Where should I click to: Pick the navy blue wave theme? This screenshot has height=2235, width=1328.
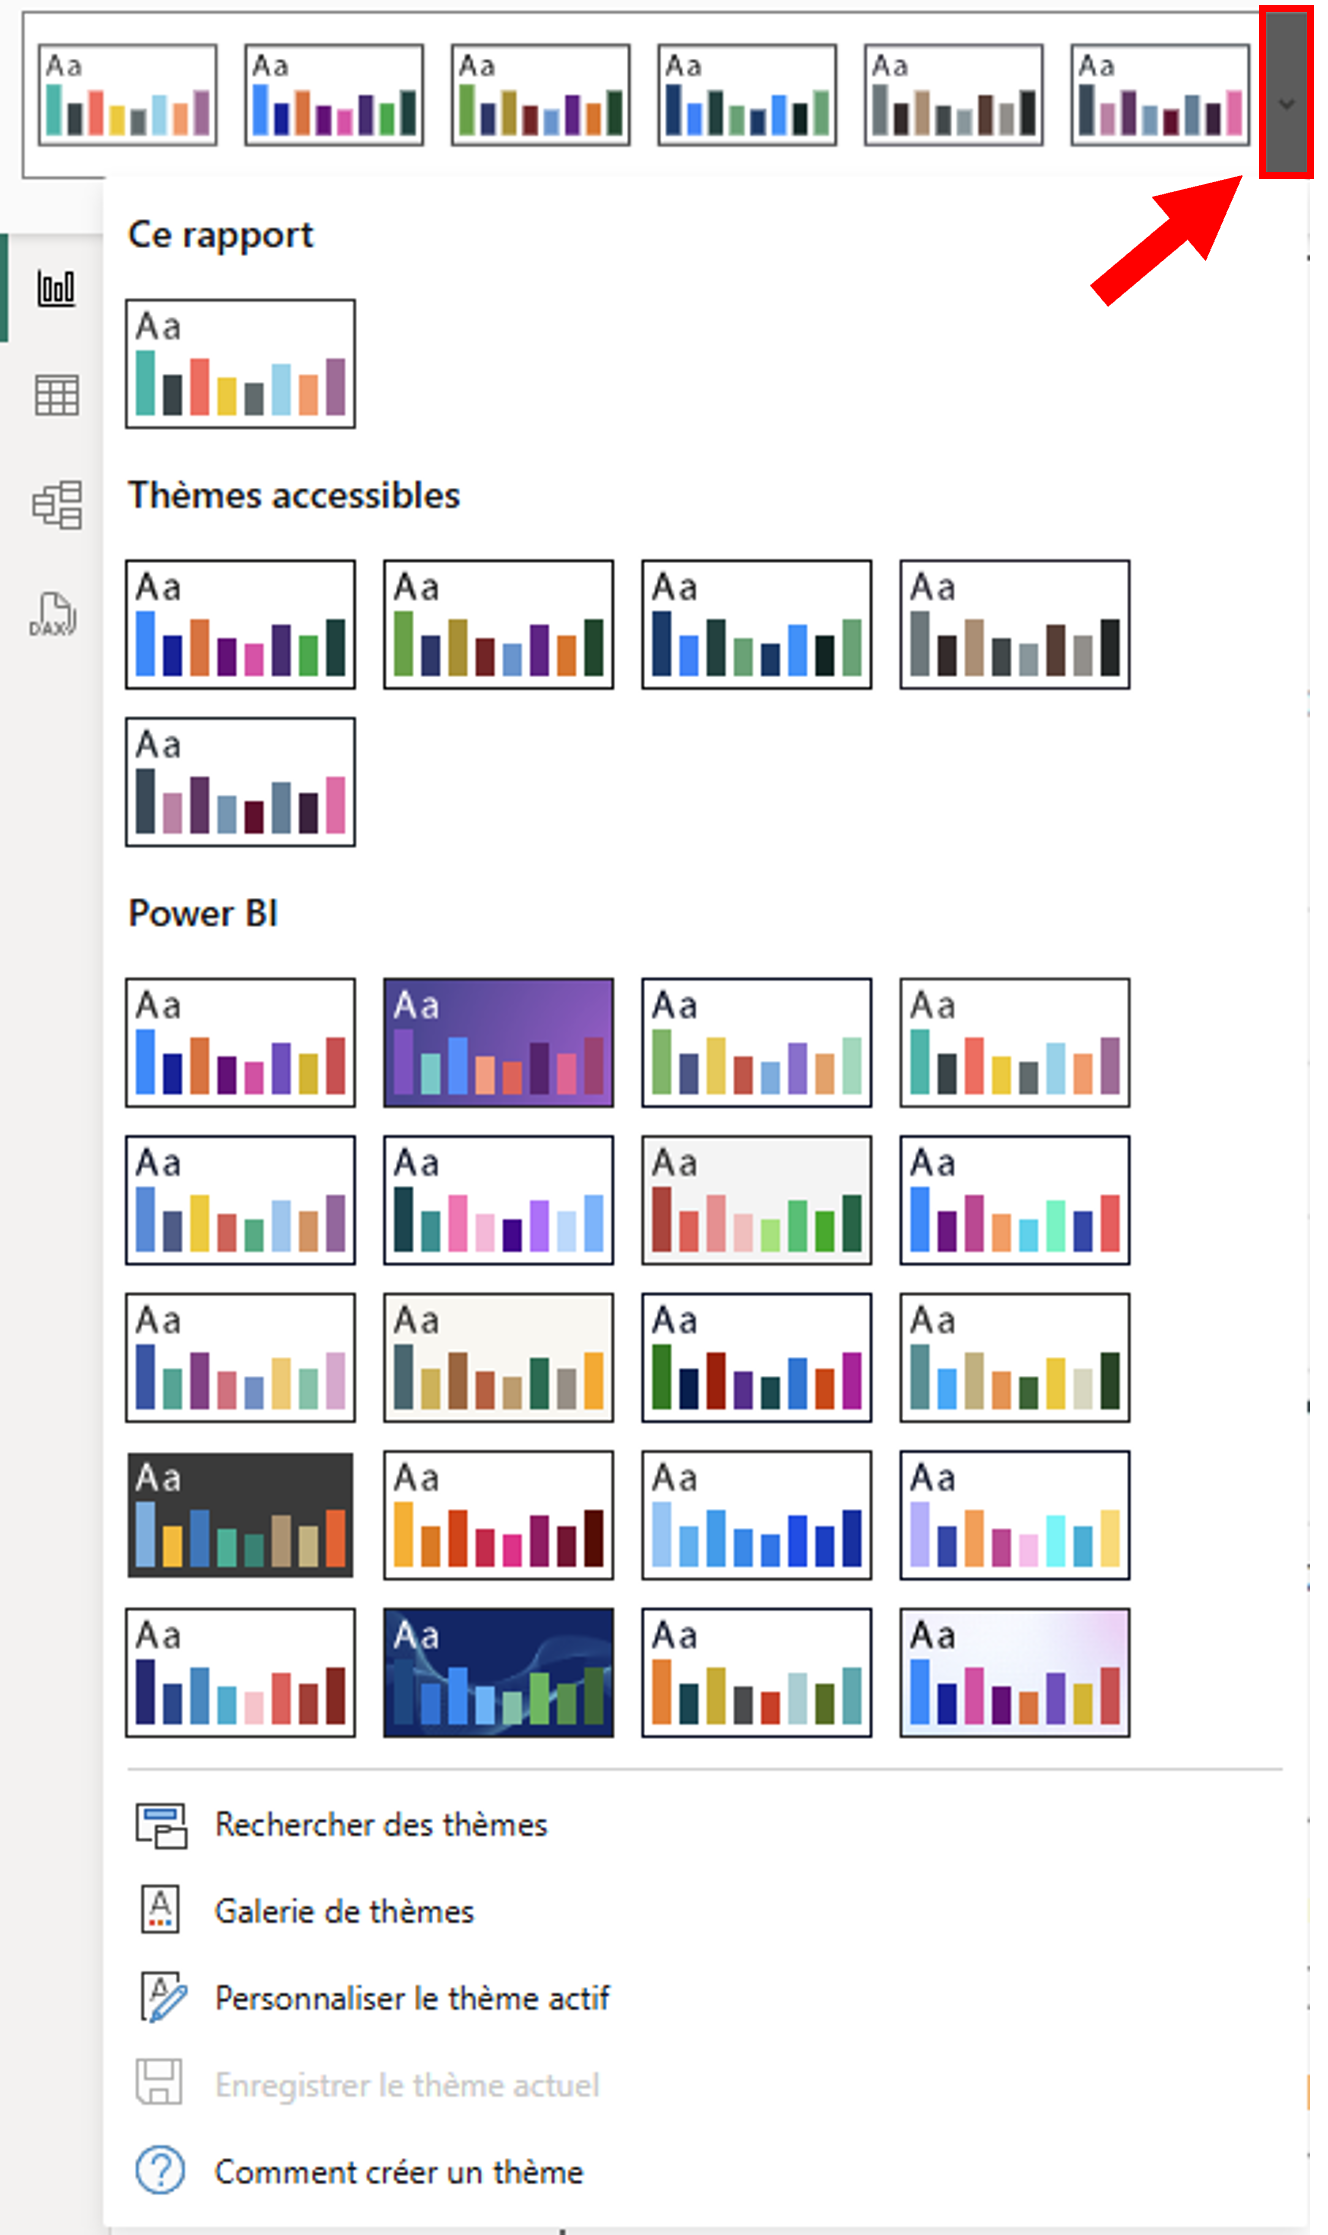(498, 1672)
